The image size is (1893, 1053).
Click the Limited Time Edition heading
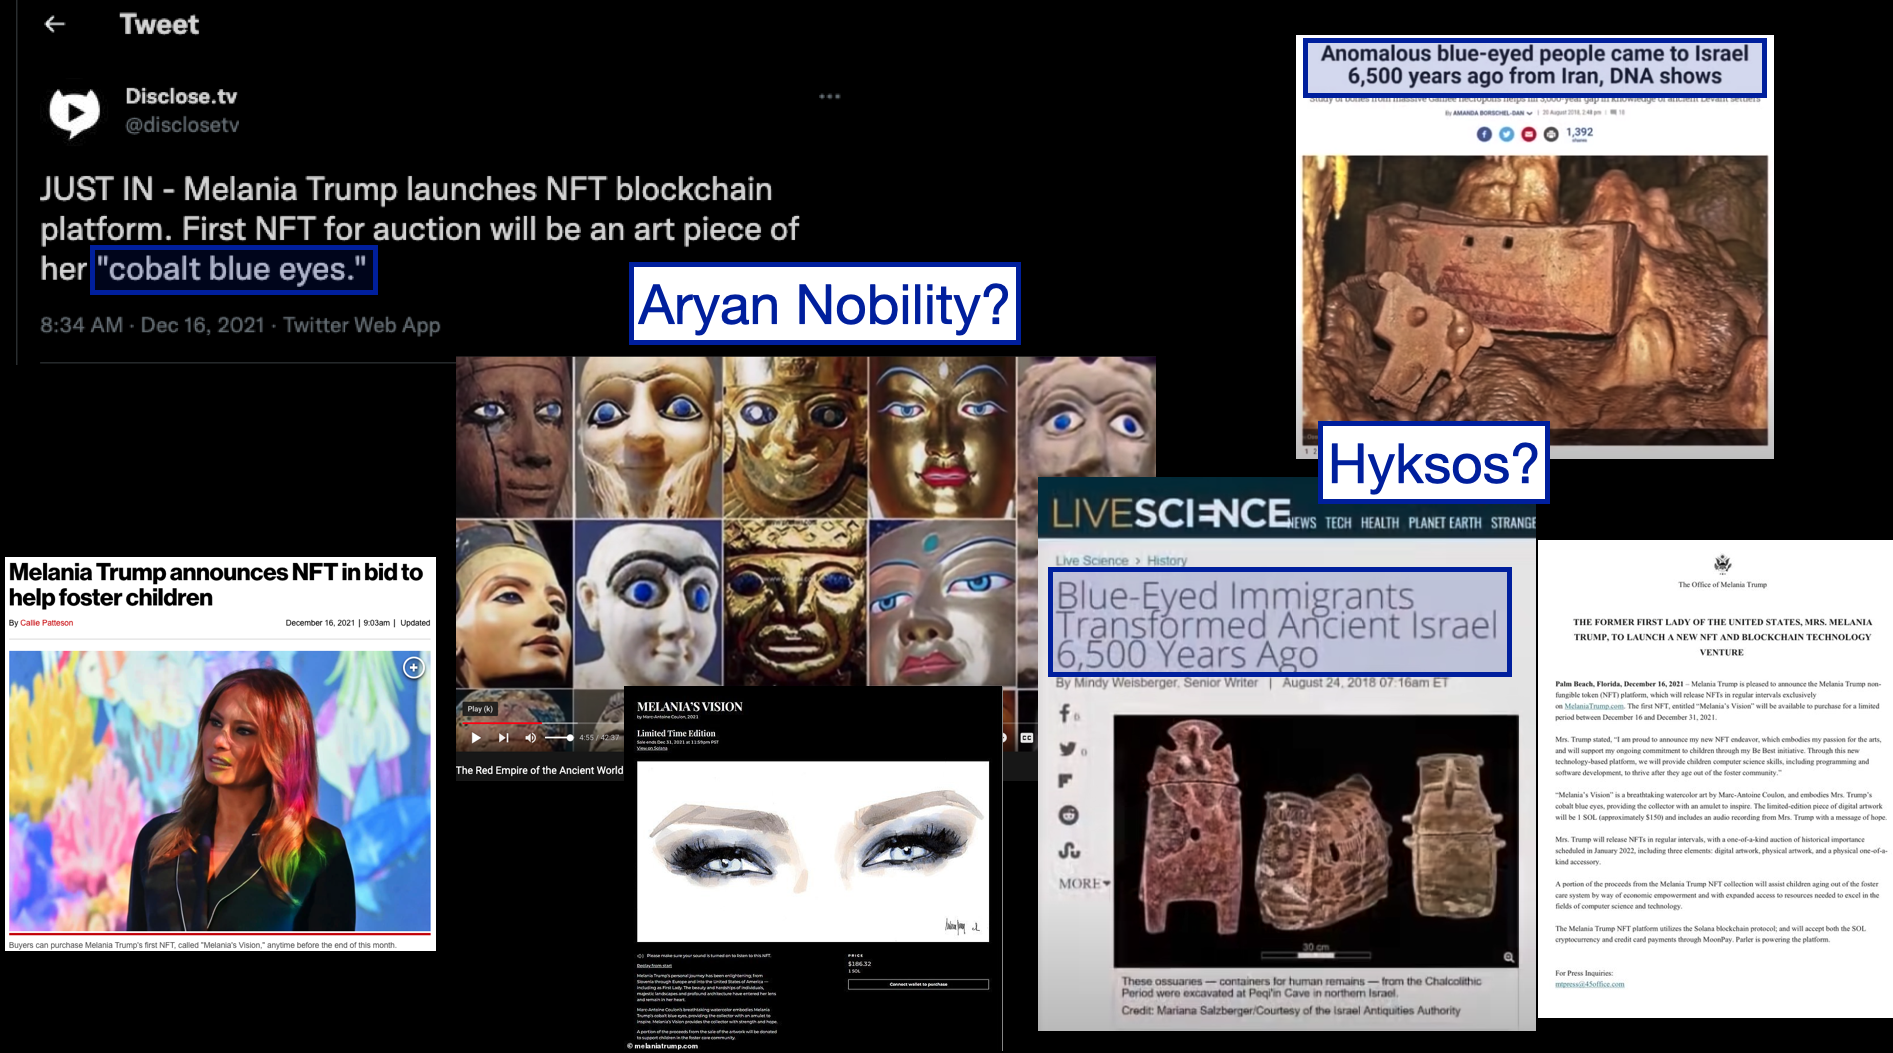click(676, 733)
